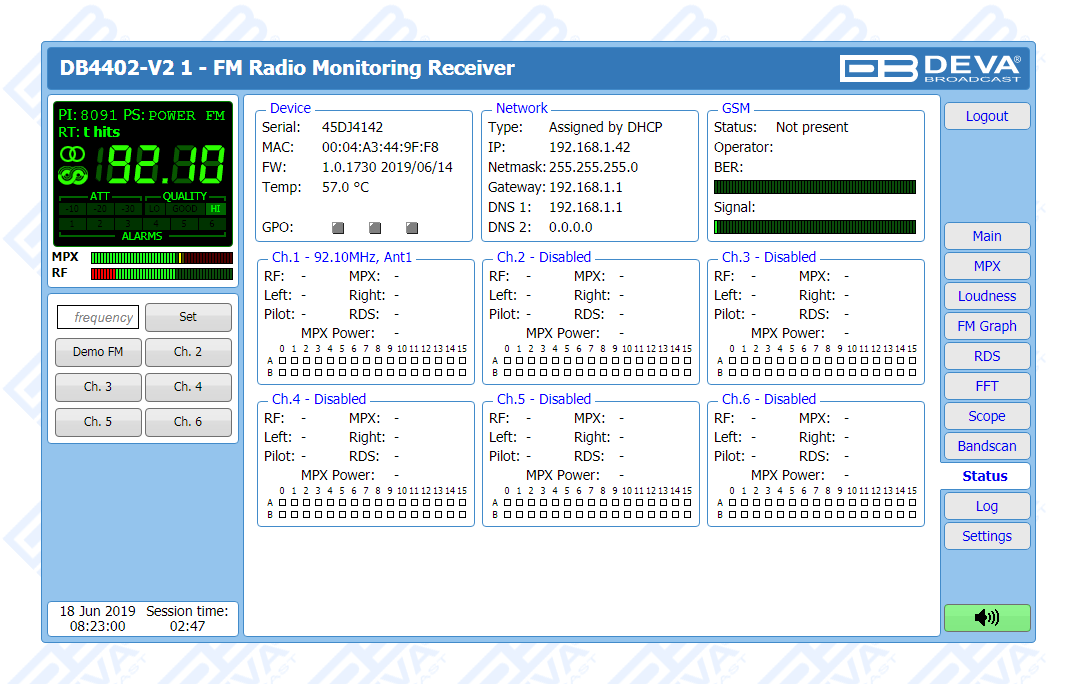Click the second GPO indicator square
This screenshot has width=1077, height=684.
point(376,228)
